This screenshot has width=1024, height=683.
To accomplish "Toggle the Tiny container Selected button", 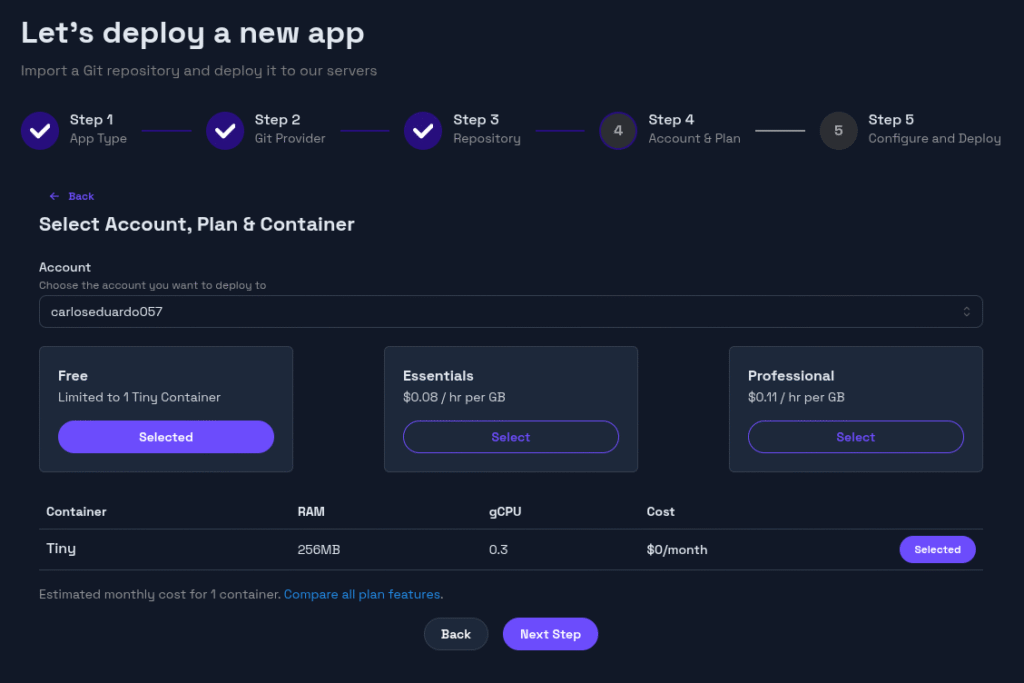I will pos(937,550).
